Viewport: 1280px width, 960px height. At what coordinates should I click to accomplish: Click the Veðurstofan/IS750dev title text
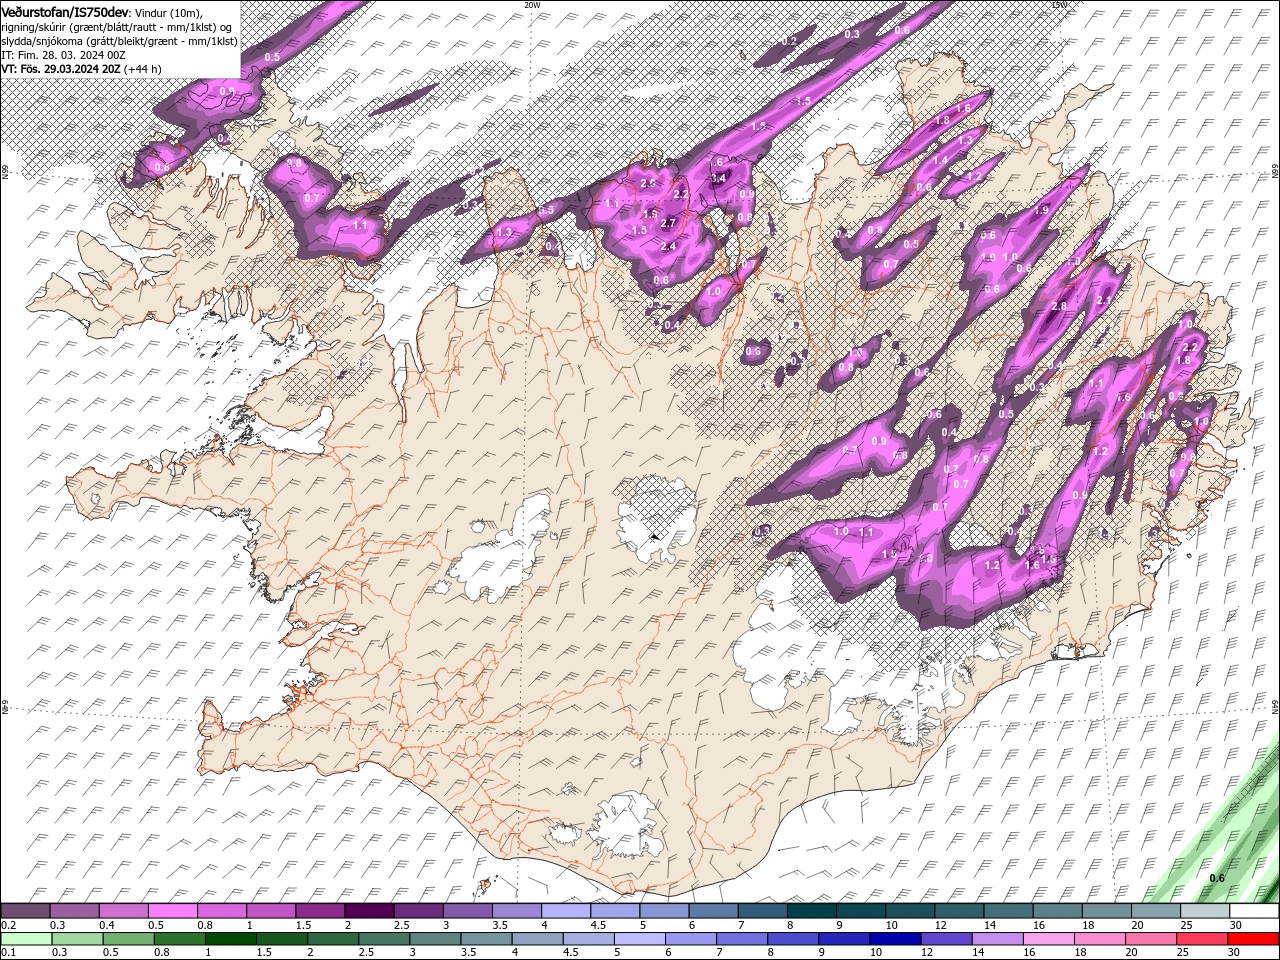click(x=65, y=11)
